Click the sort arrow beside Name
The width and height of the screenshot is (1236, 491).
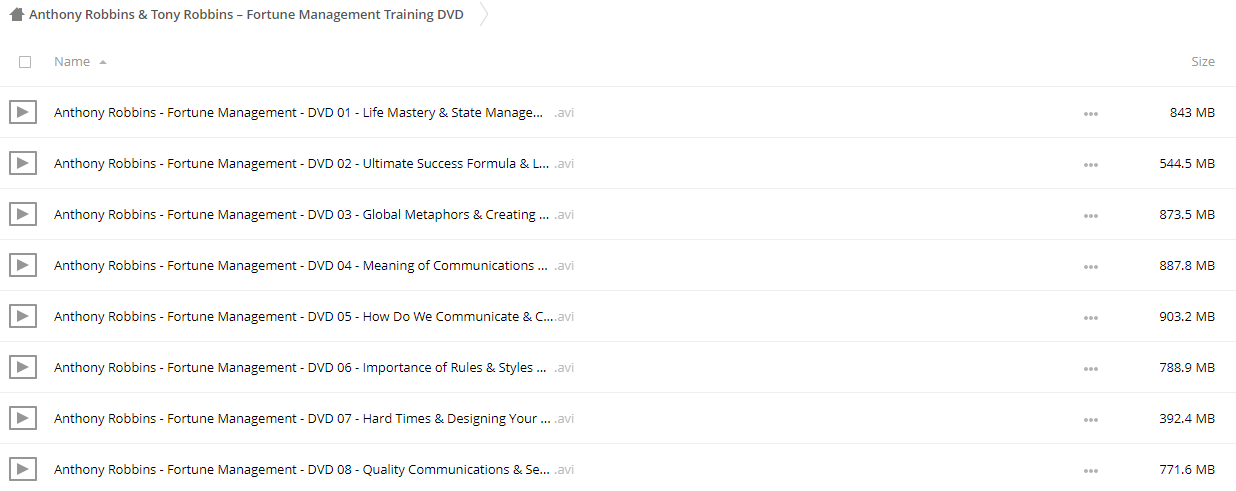point(103,62)
